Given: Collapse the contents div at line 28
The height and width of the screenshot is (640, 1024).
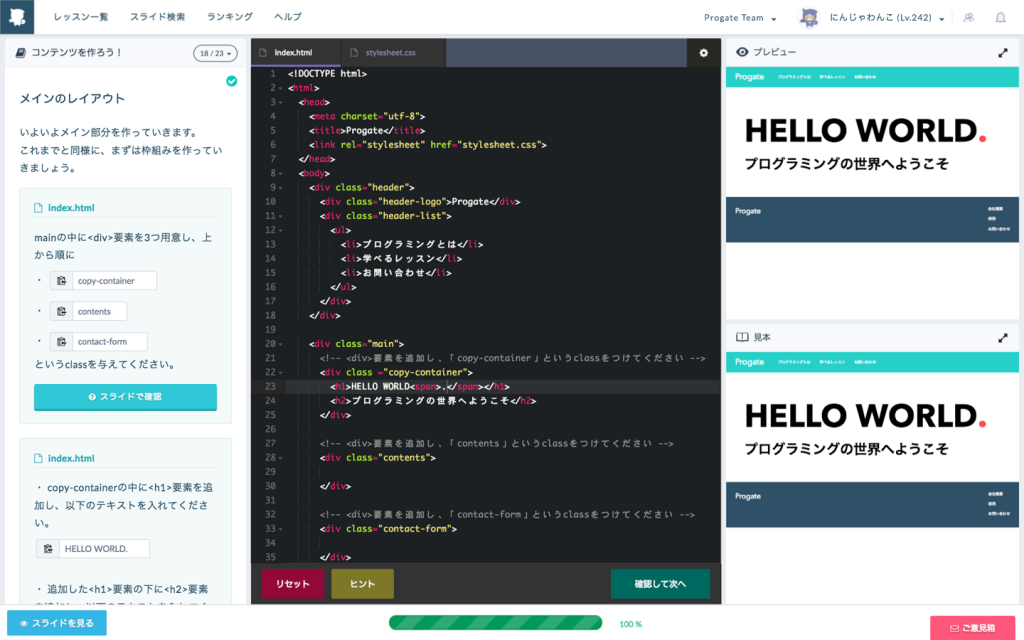Looking at the screenshot, I should pos(281,458).
